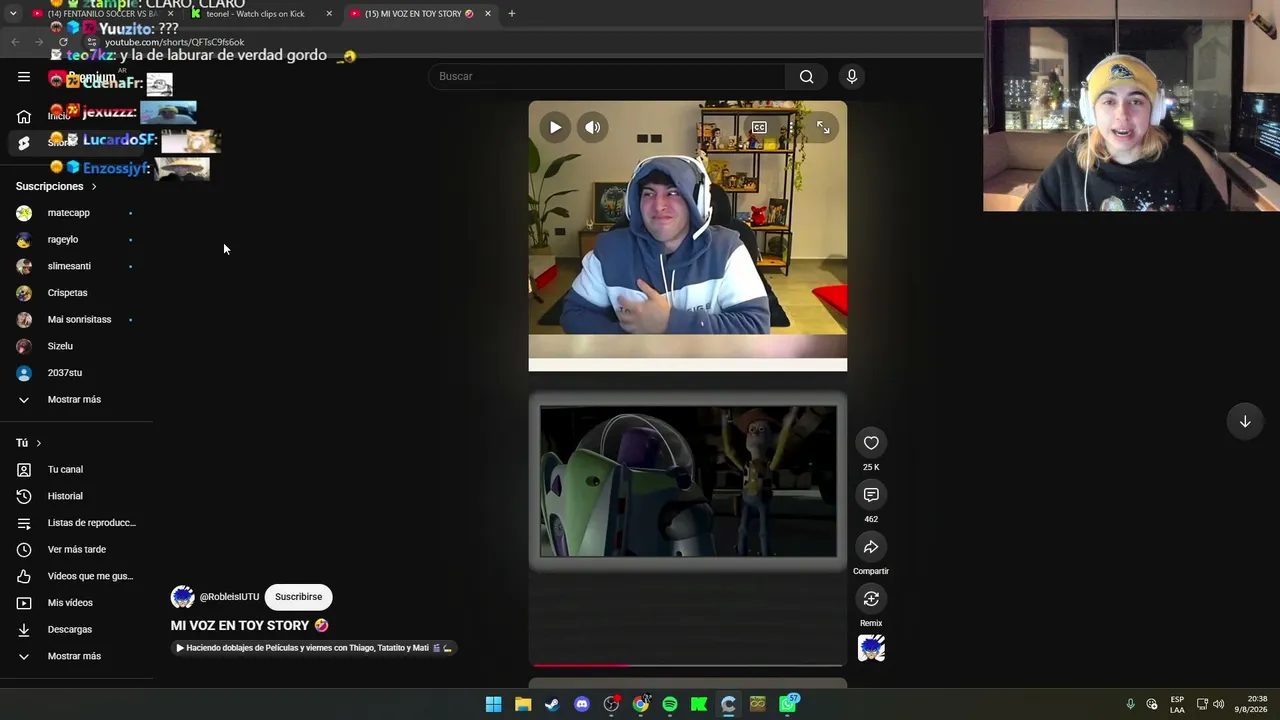Open the linked video below the title
Screen dimensions: 1280x720
coord(314,648)
